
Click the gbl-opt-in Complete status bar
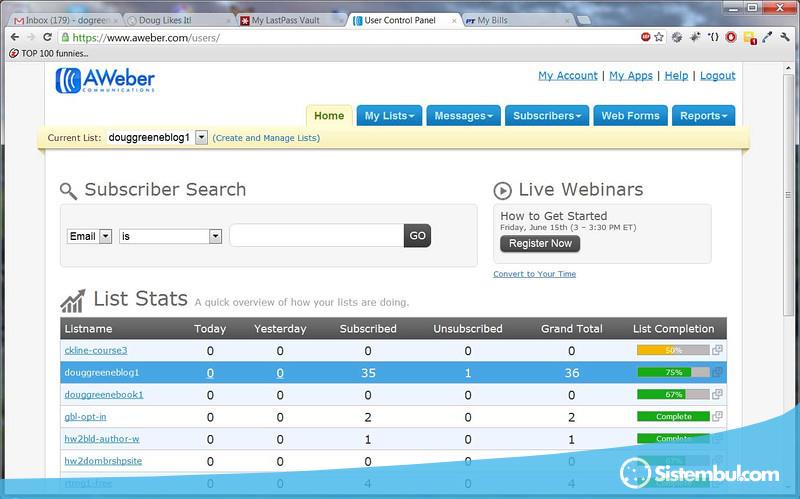(x=673, y=416)
